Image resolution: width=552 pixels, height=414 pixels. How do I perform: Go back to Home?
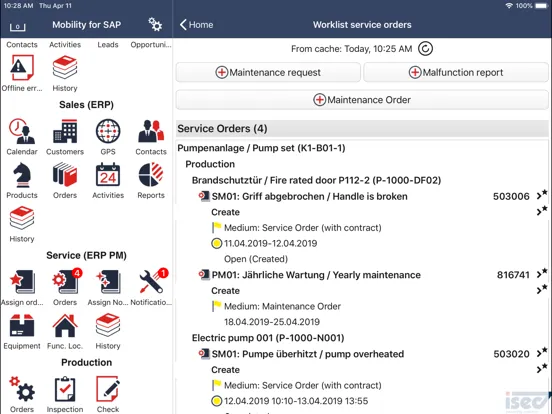pyautogui.click(x=196, y=25)
